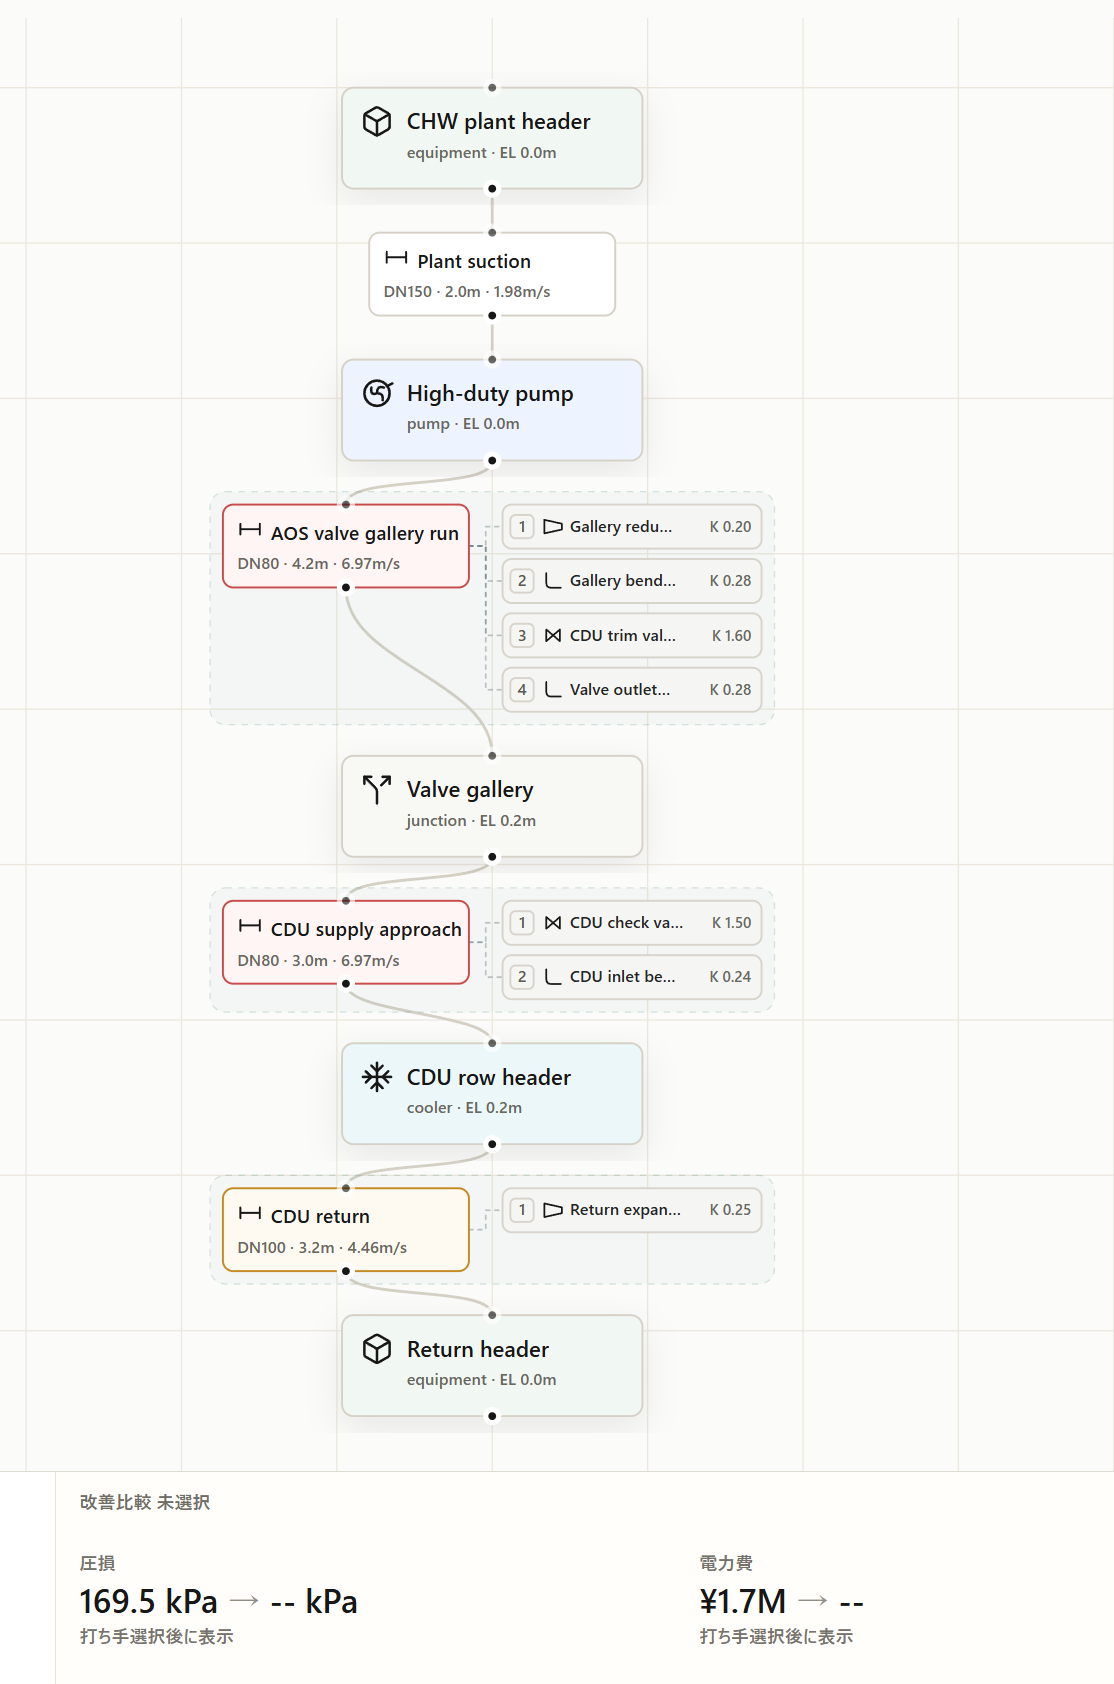Open the Gallery bend fitting K 0.28
1114x1684 pixels.
pos(632,581)
